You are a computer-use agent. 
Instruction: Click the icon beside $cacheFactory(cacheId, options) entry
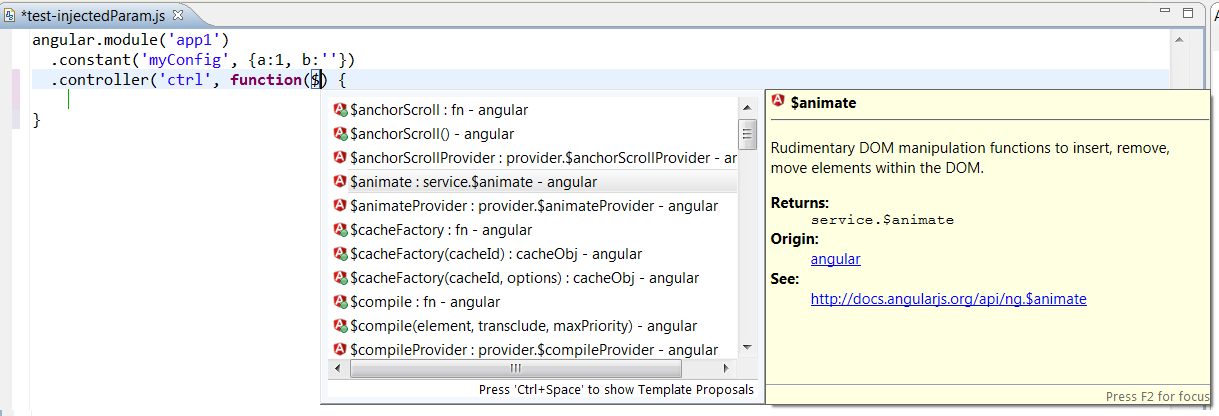point(340,278)
